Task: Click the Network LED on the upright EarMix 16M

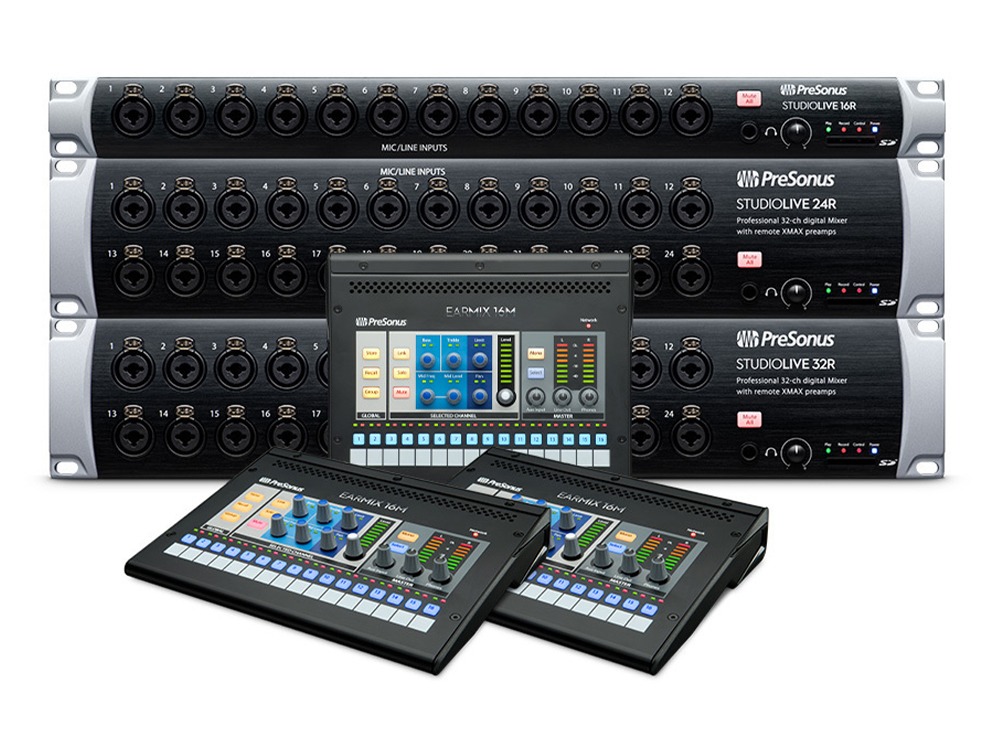Action: coord(589,326)
